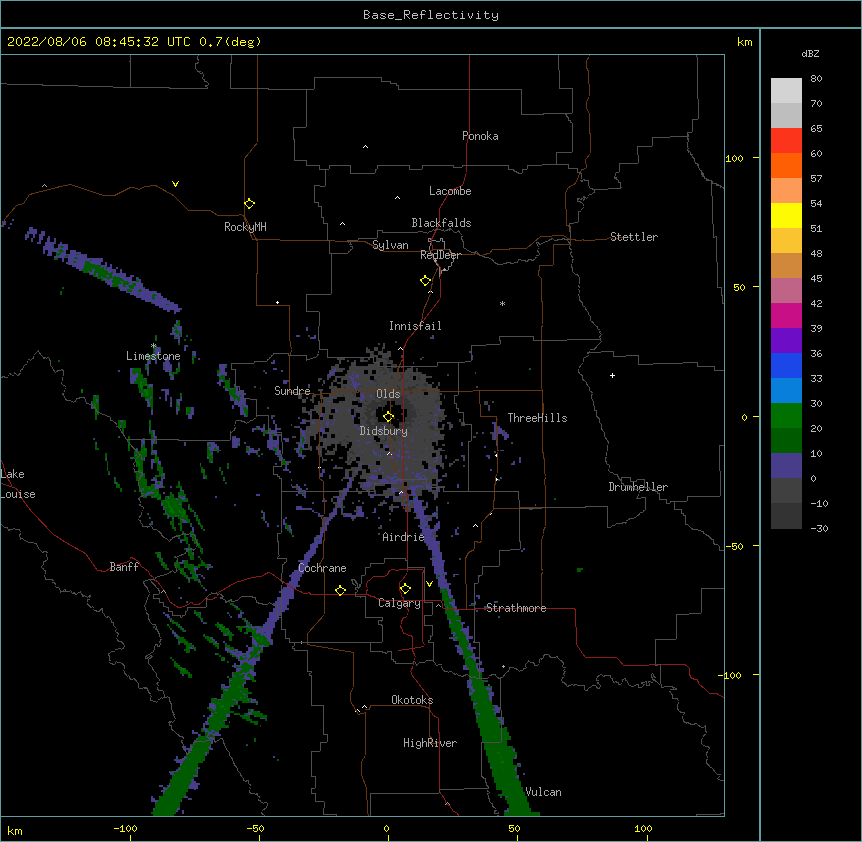Click the Airdrie city label
Viewport: 862px width, 842px height.
coord(404,537)
